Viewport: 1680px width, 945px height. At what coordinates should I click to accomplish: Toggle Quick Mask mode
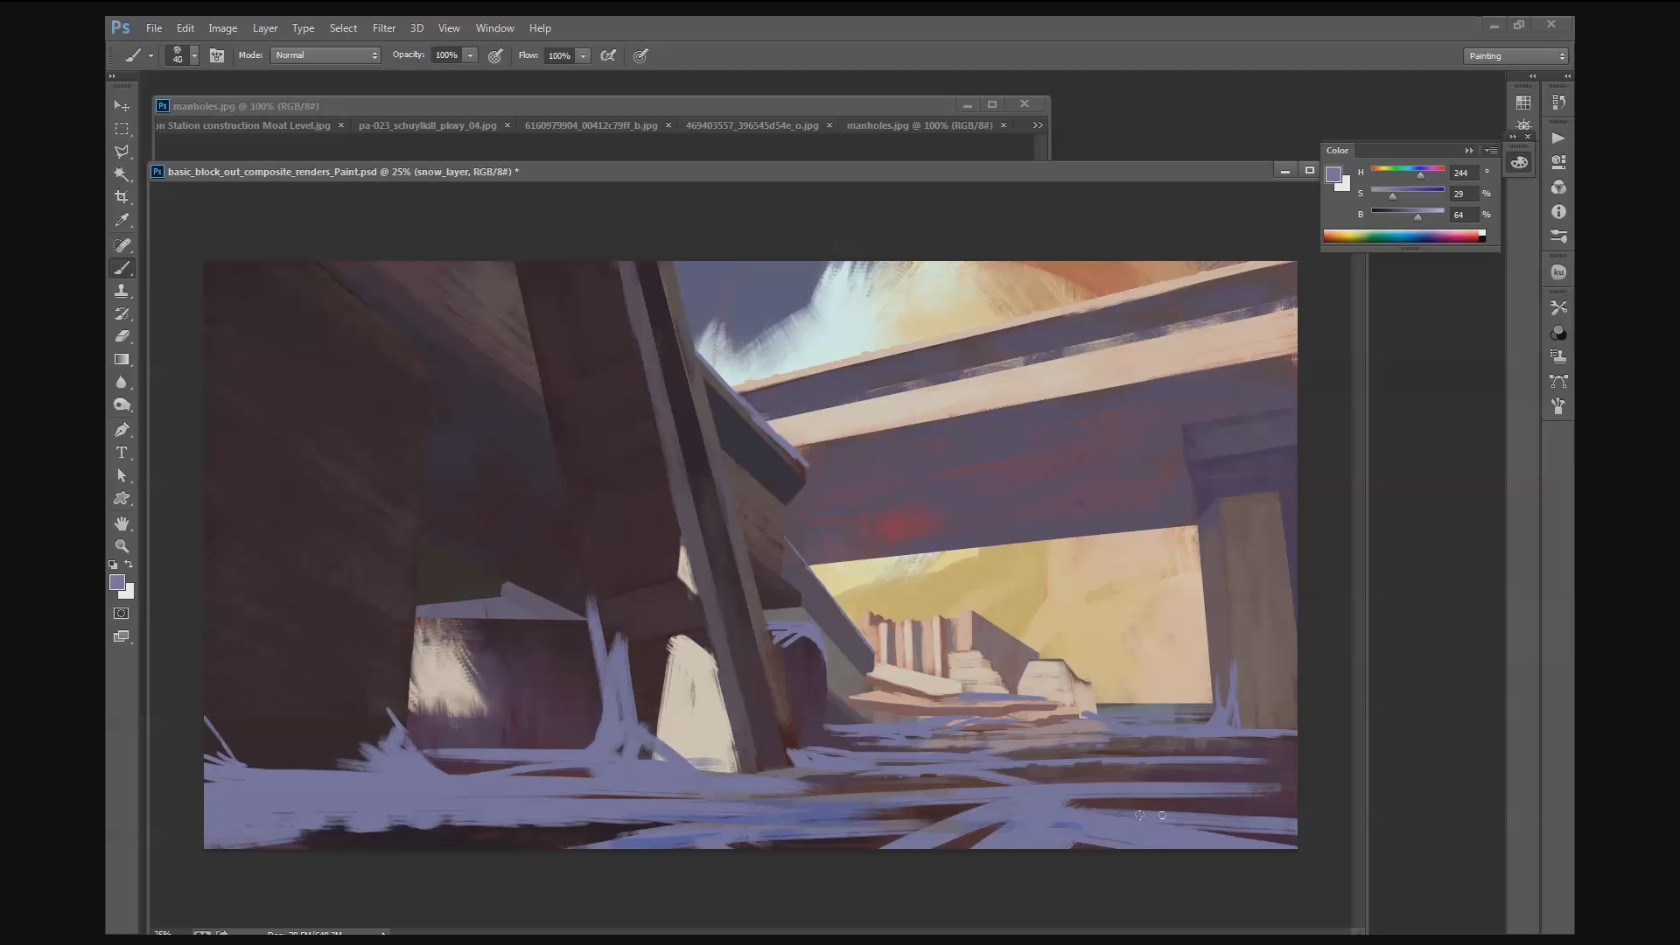[122, 613]
